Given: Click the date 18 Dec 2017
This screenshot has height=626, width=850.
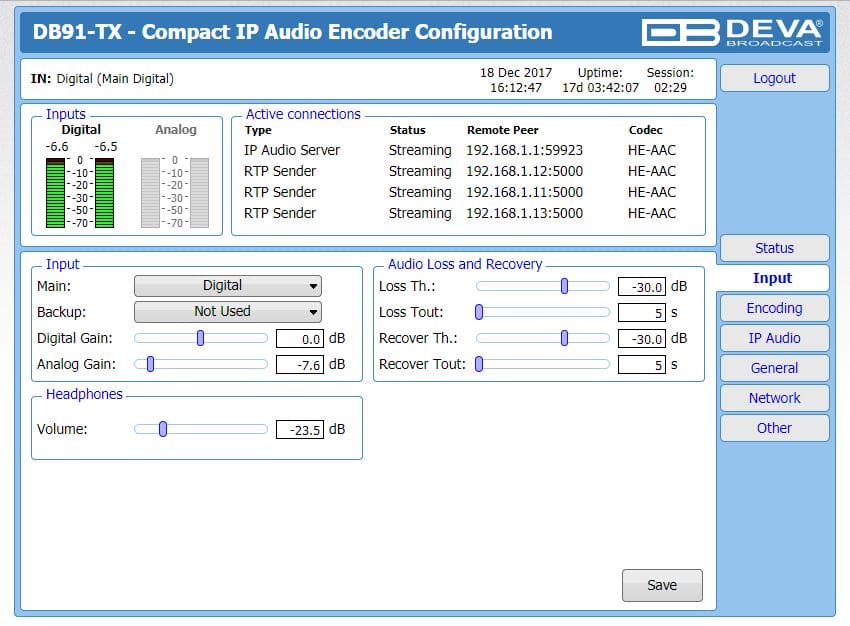Looking at the screenshot, I should 516,73.
